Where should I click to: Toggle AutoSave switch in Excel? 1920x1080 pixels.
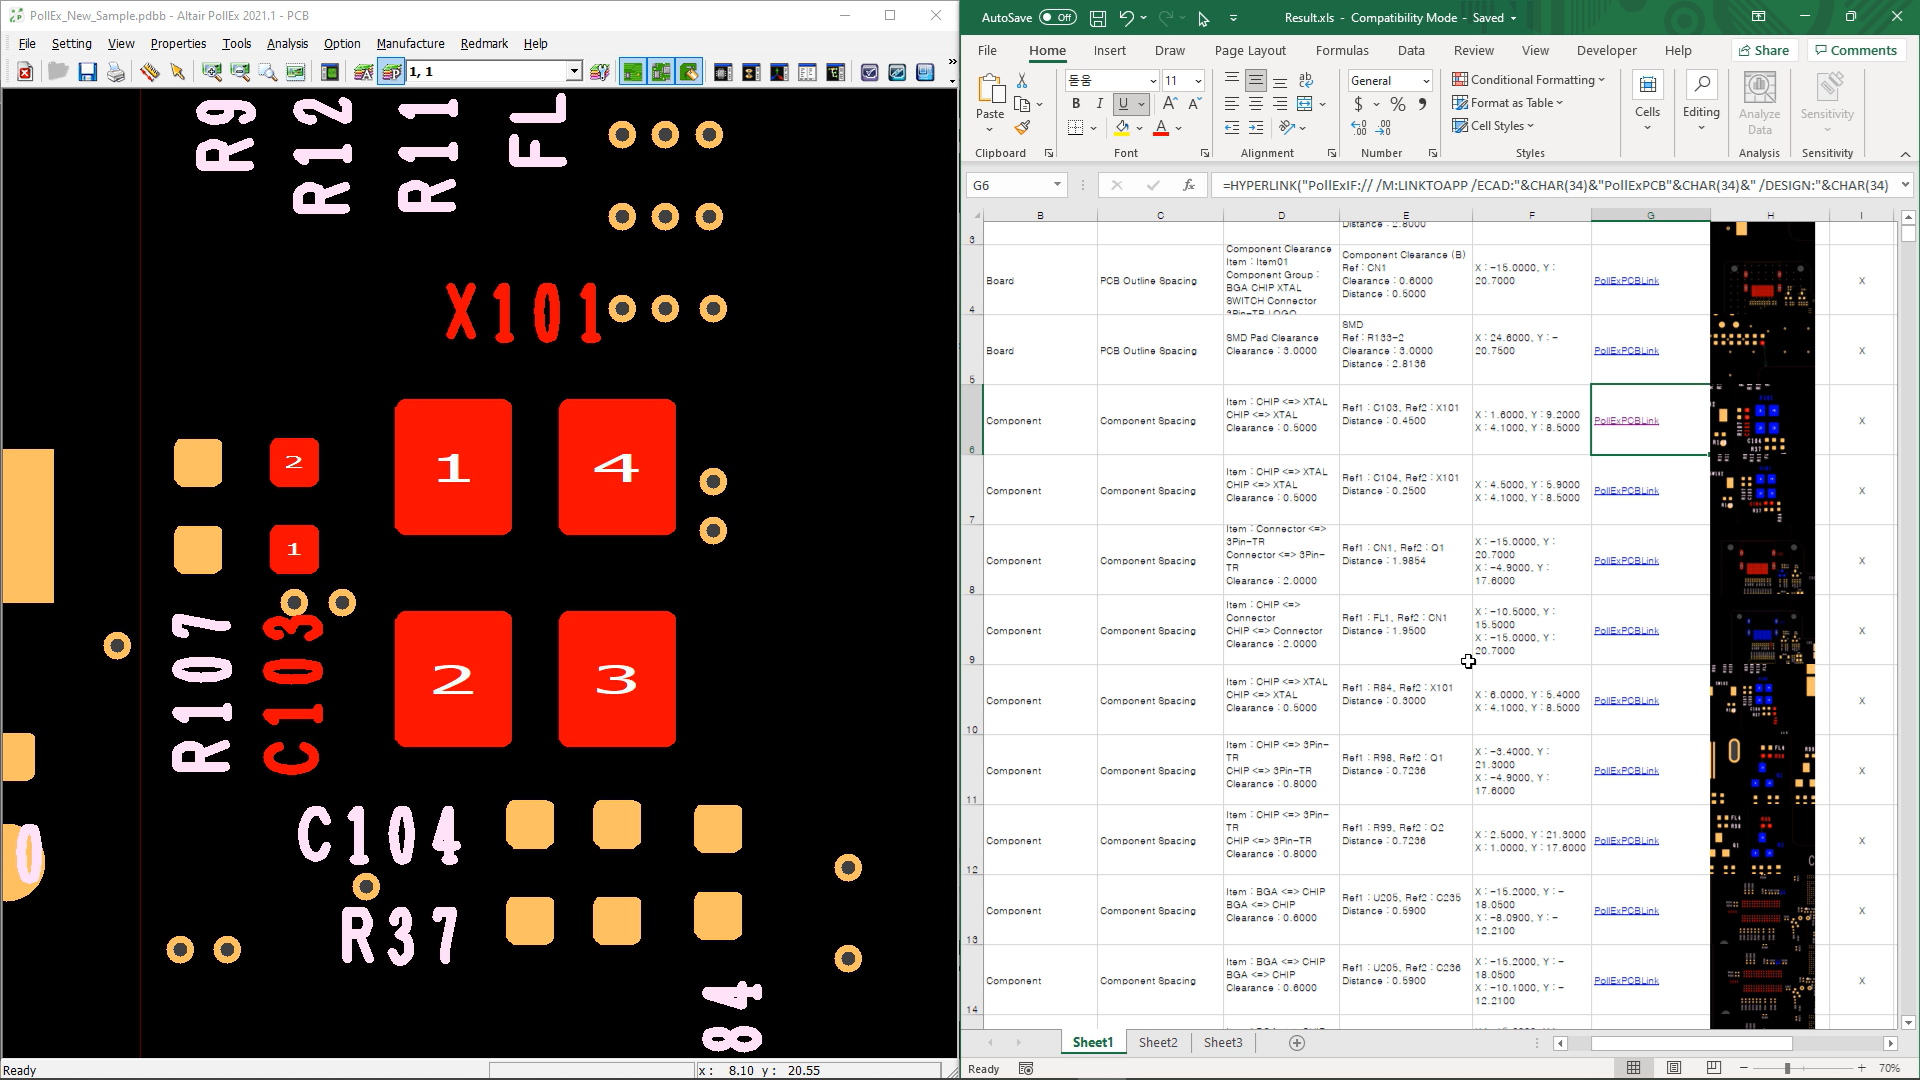(x=1057, y=17)
